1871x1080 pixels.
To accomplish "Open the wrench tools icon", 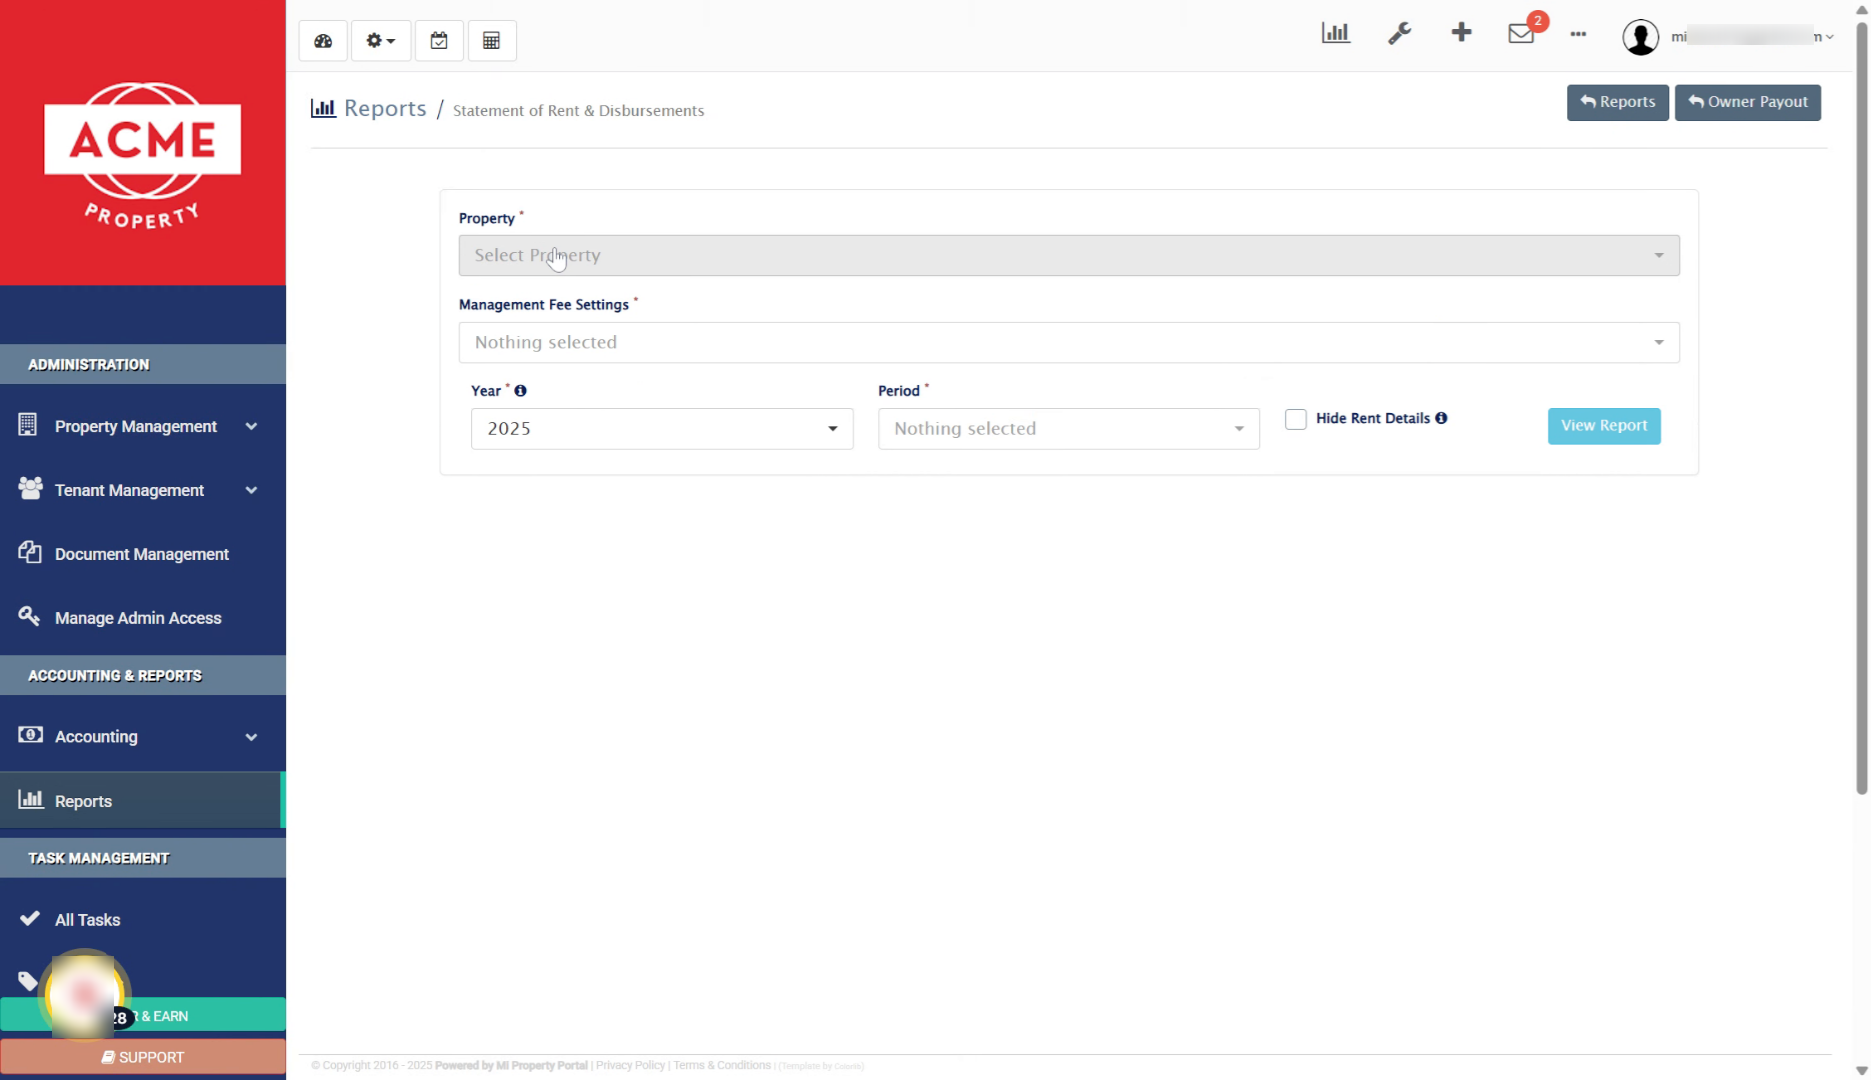I will coord(1399,32).
